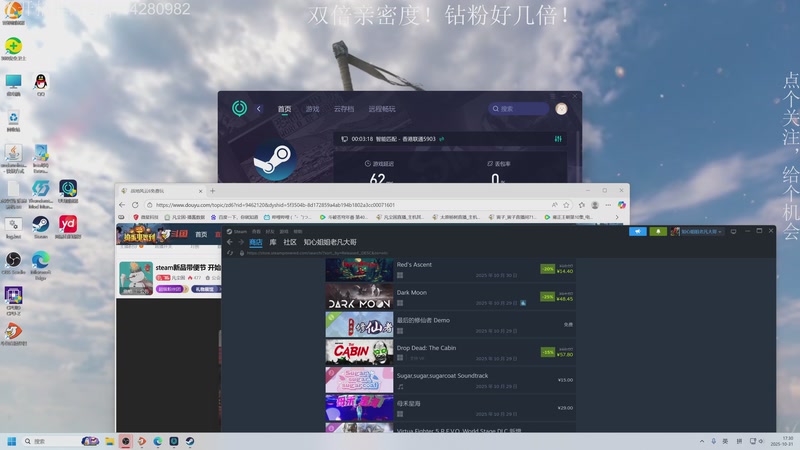Expand Edge bookmarks bar overflow chevron

617,217
